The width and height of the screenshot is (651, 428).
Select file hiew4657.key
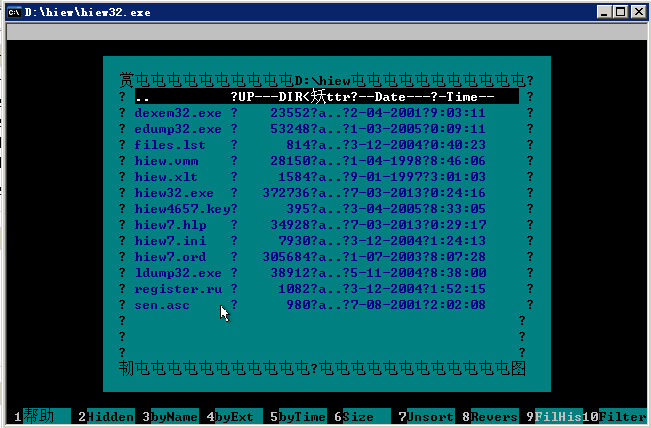point(183,209)
